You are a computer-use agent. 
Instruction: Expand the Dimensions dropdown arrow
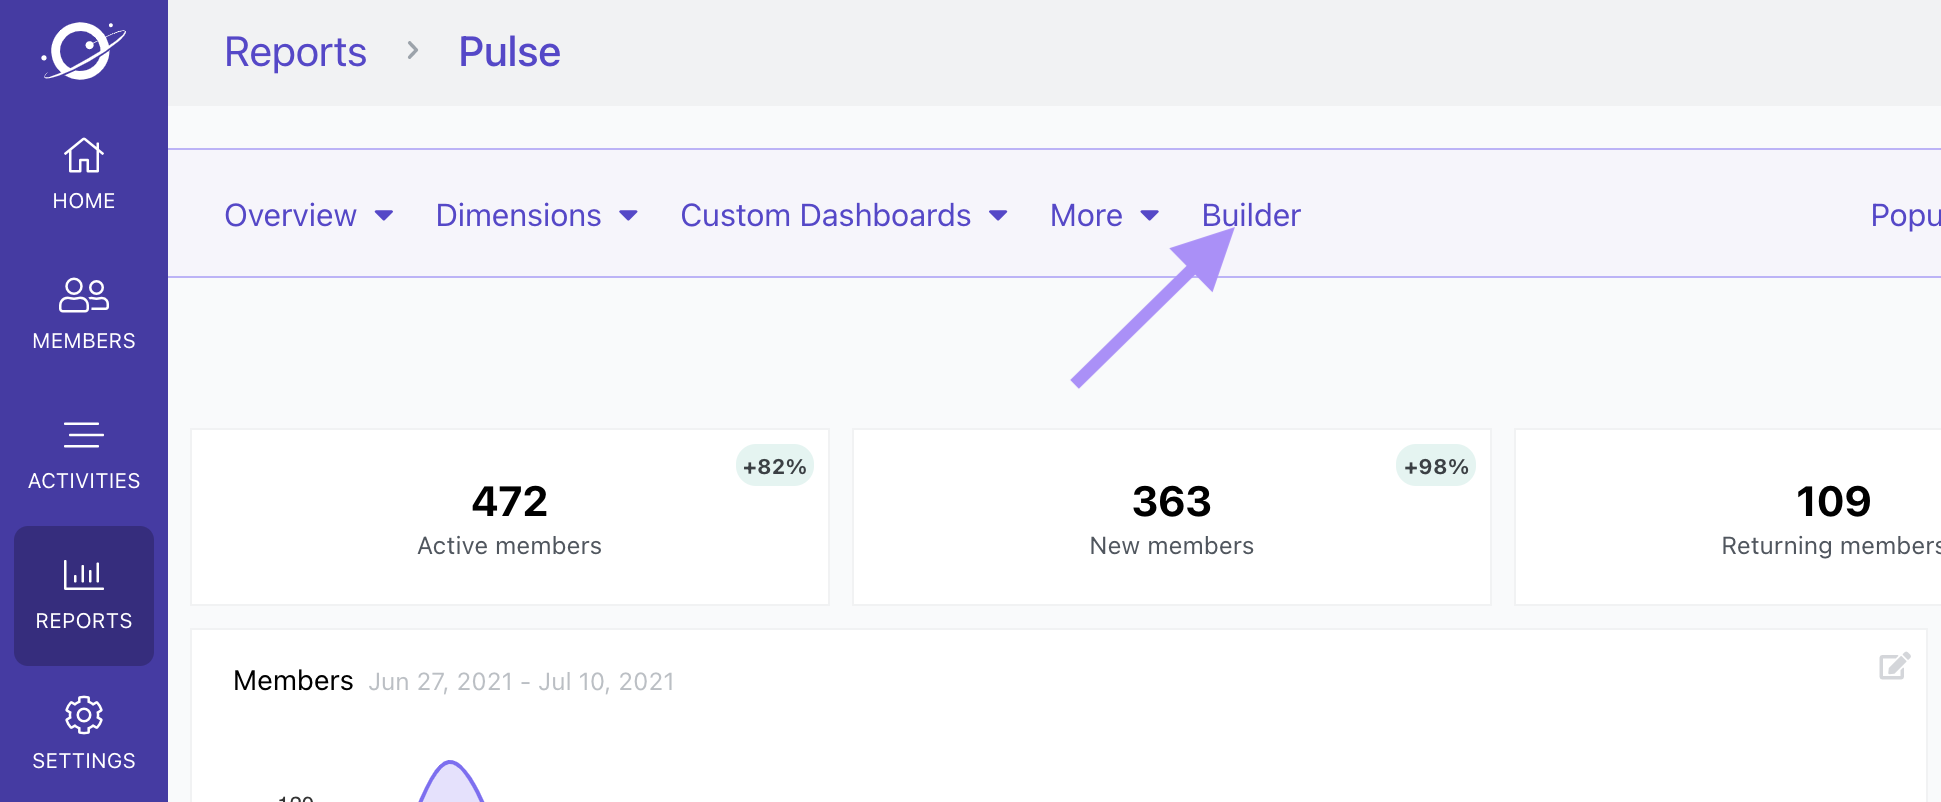629,216
